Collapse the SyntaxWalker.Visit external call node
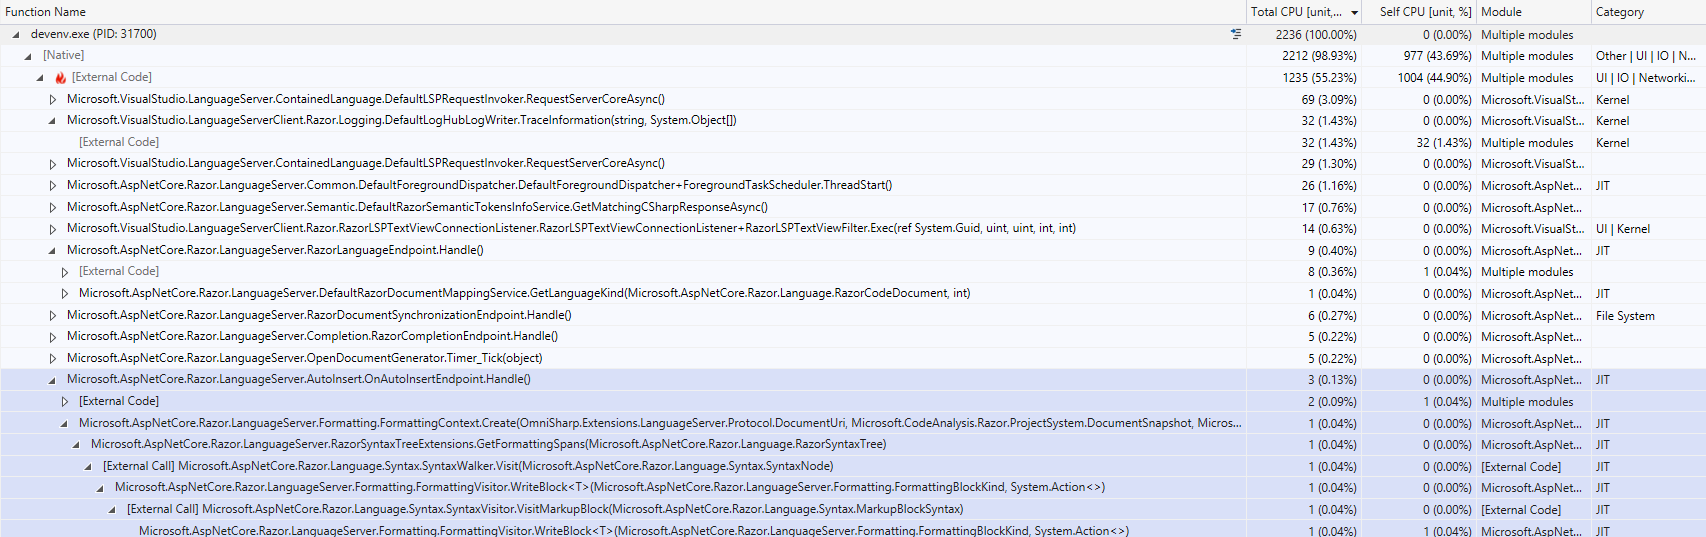The width and height of the screenshot is (1706, 537). pyautogui.click(x=88, y=466)
